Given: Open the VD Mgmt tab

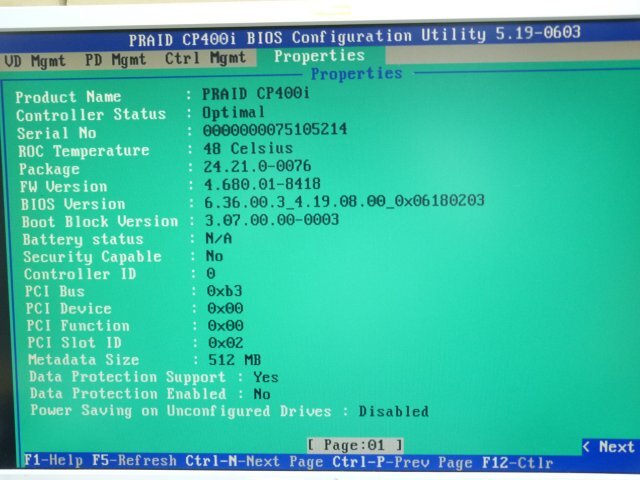Looking at the screenshot, I should [35, 61].
